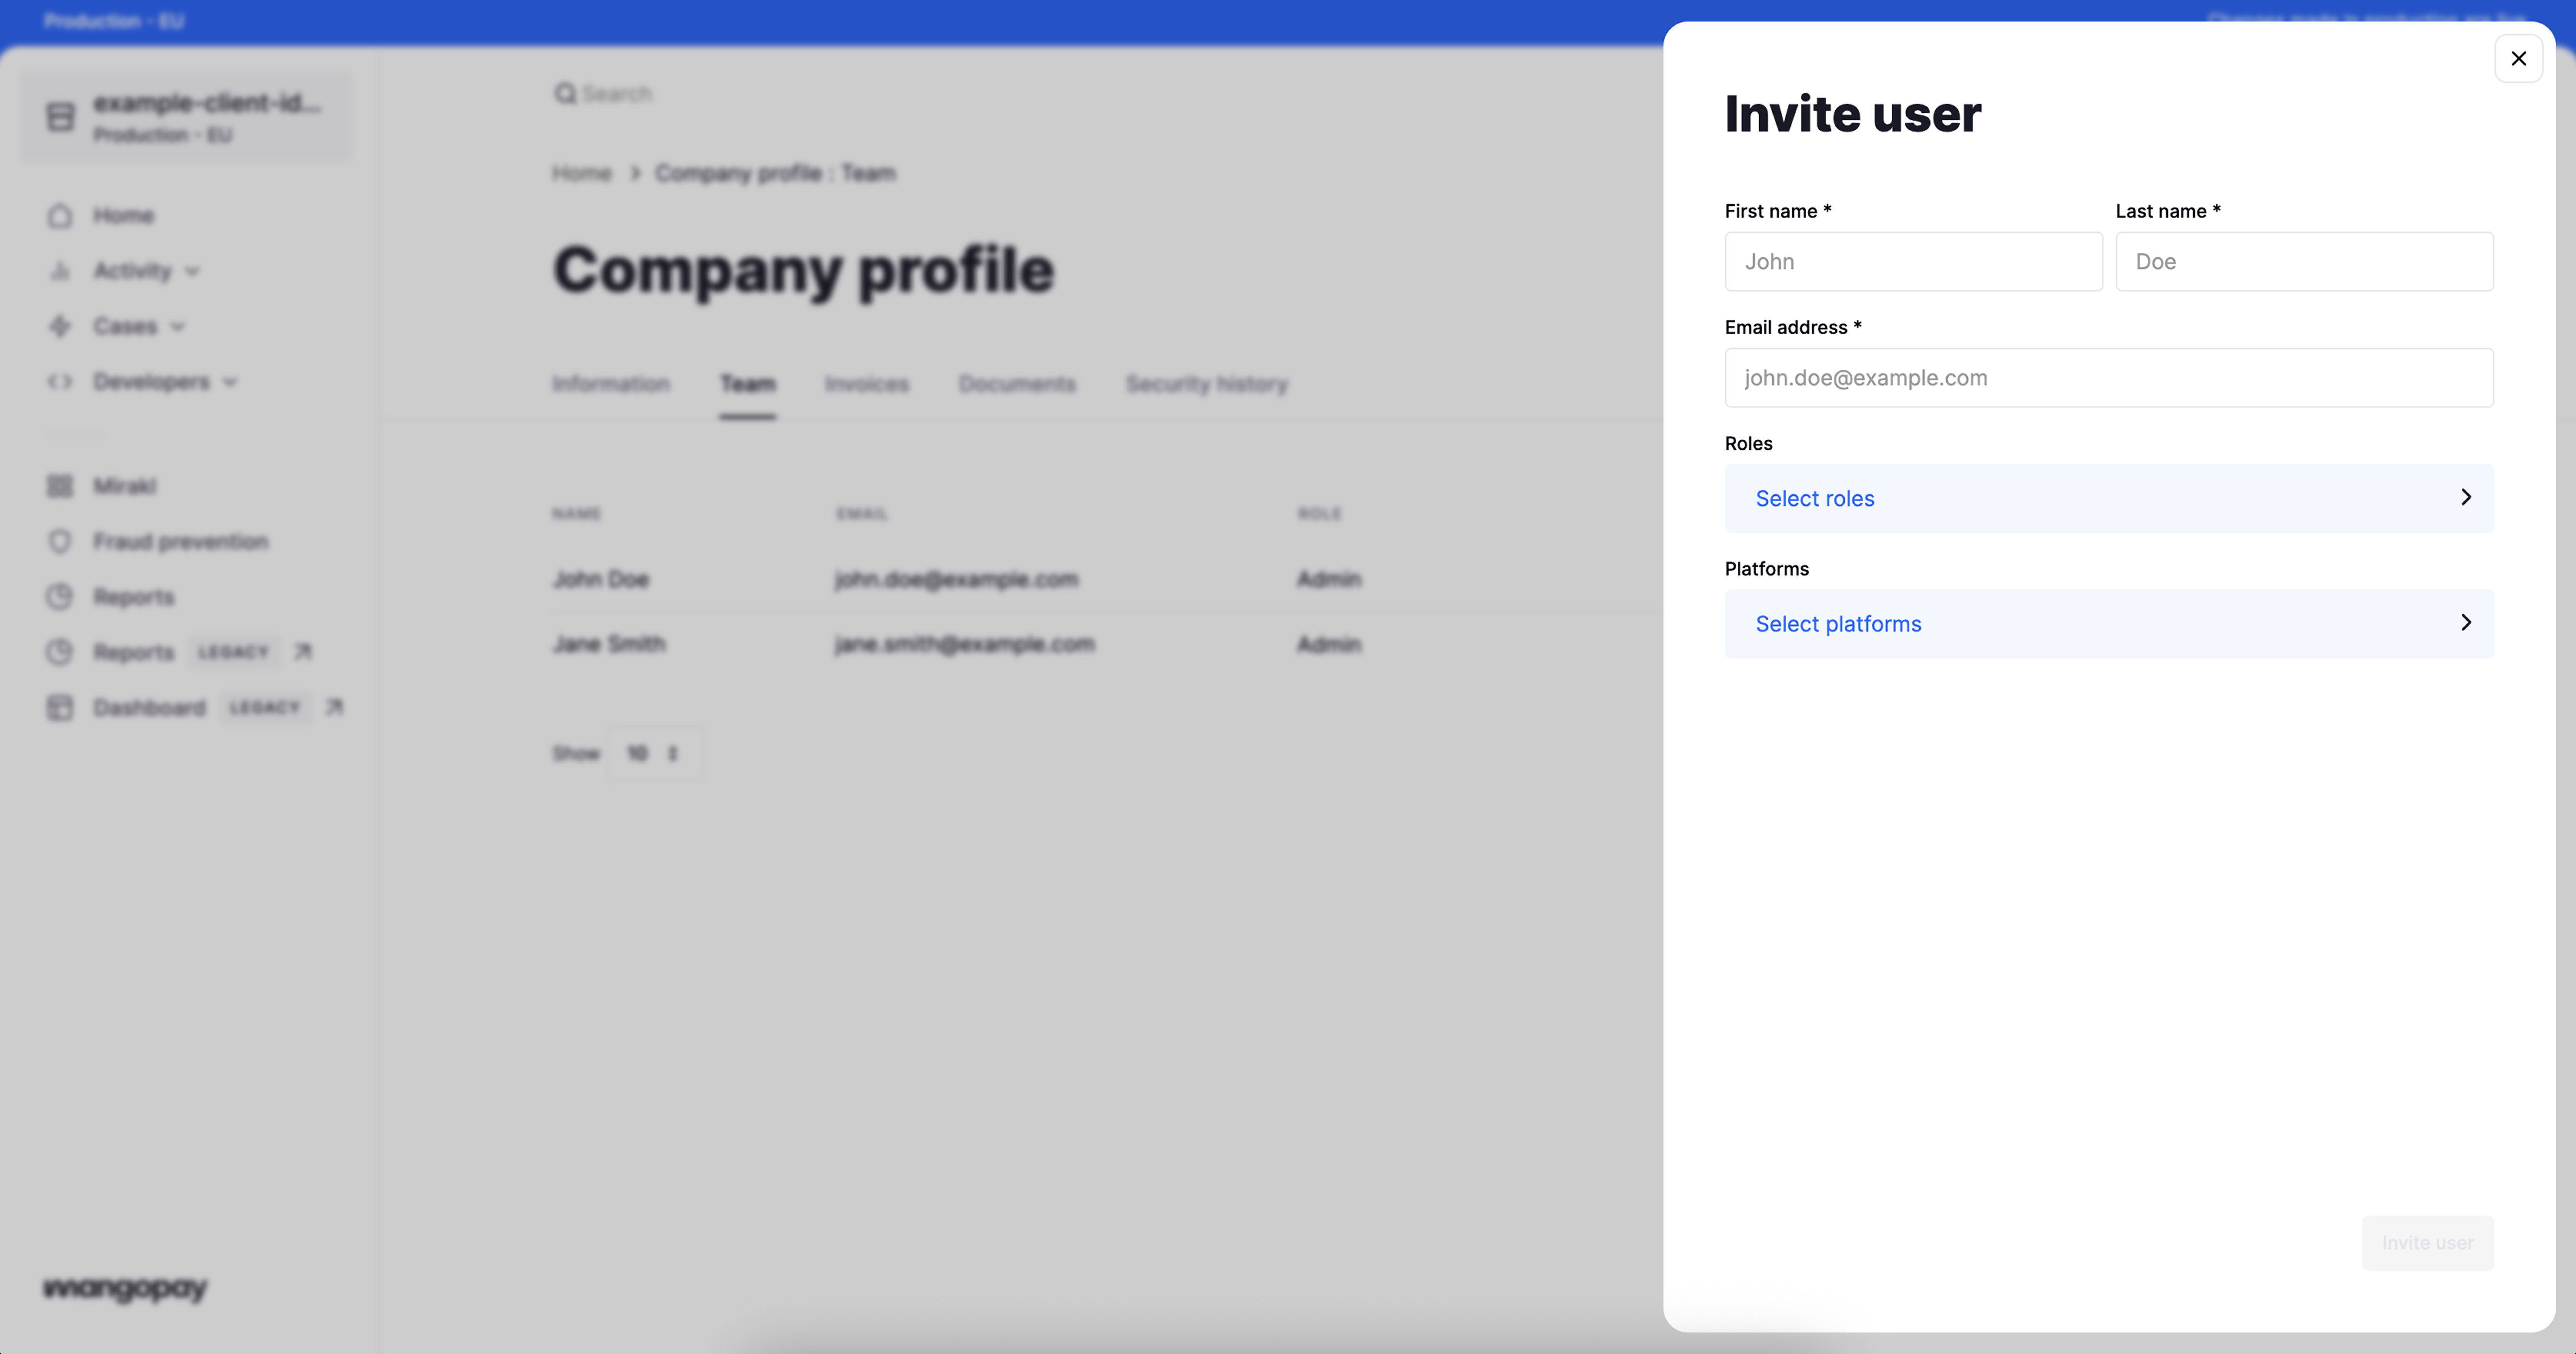Switch to the Security history tab
The width and height of the screenshot is (2576, 1354).
tap(1206, 384)
